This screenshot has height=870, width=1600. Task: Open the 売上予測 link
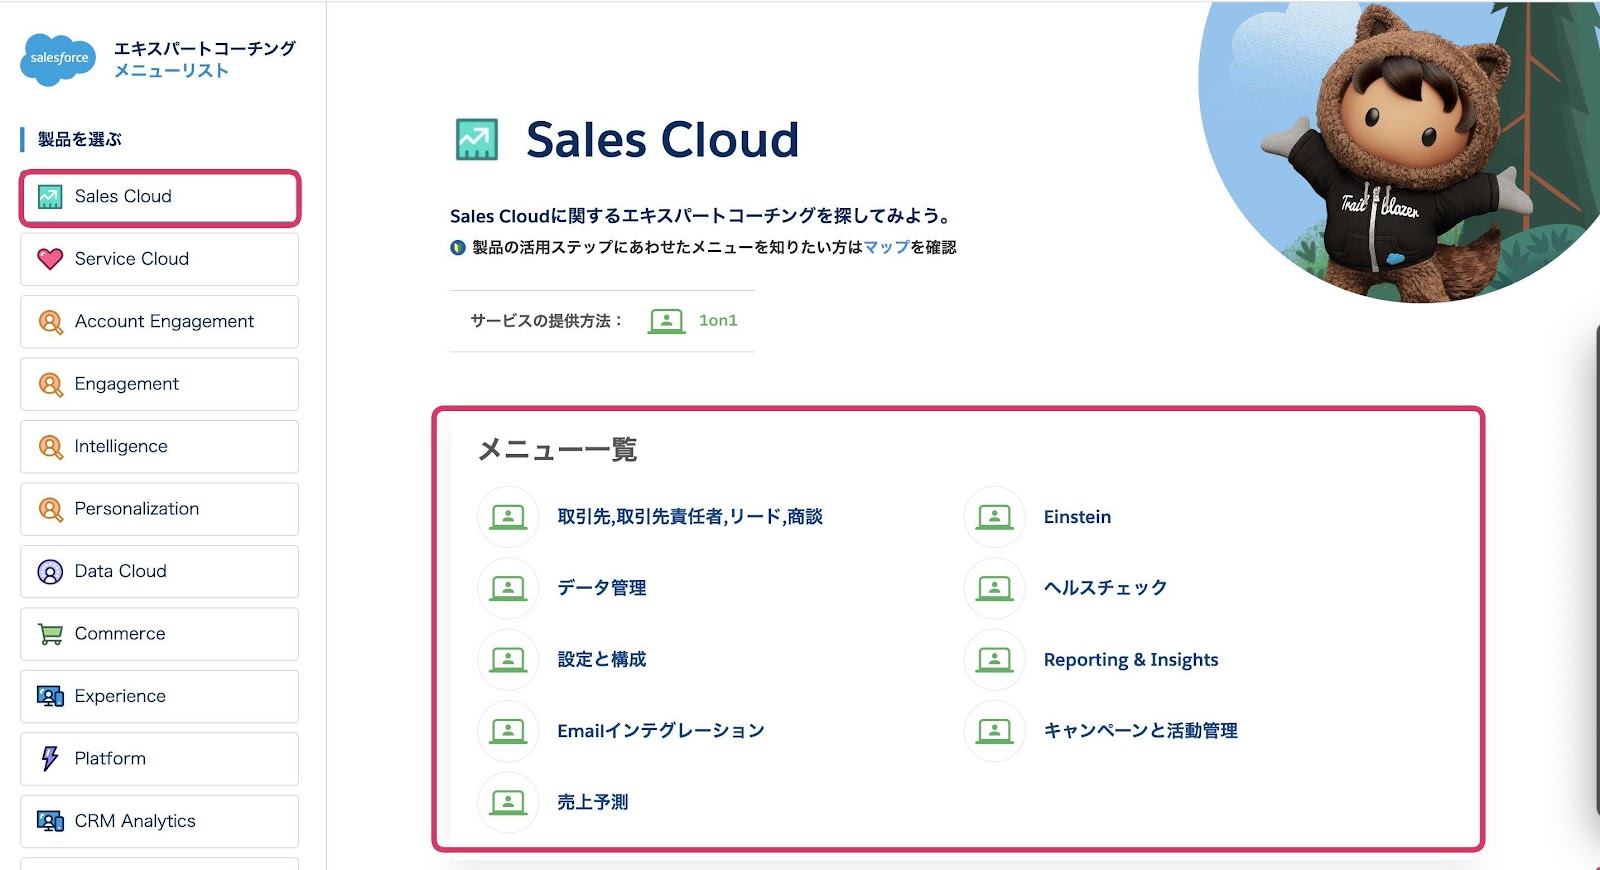[593, 802]
